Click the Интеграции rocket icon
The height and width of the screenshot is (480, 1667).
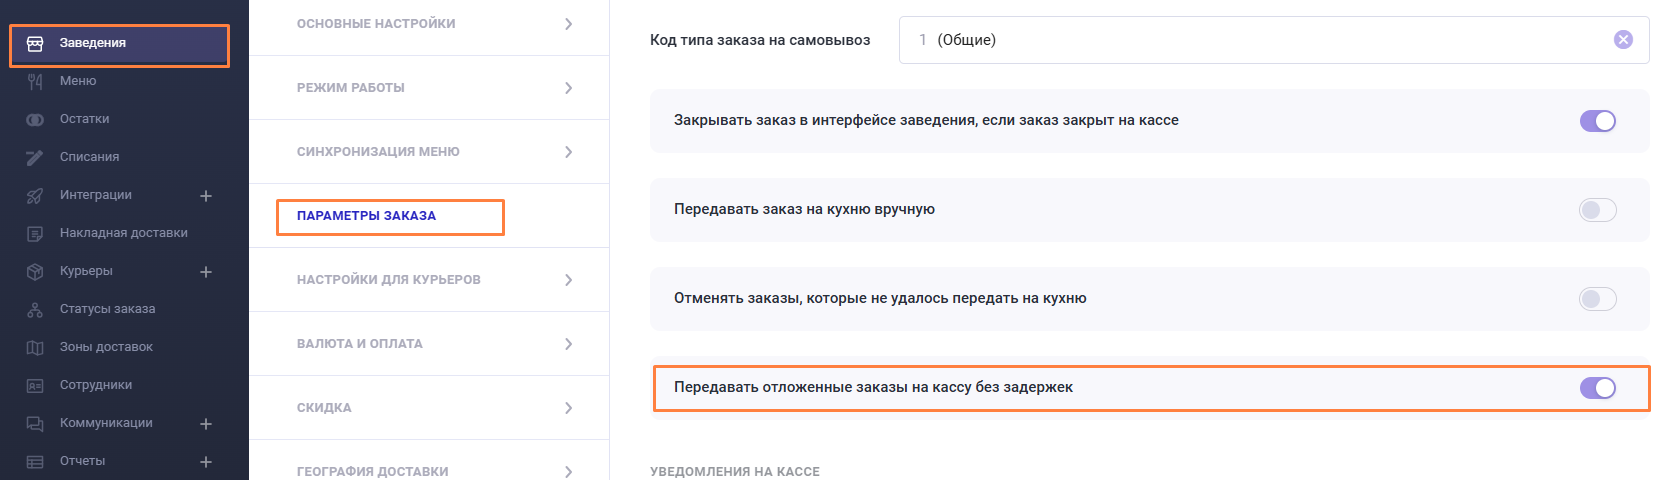[x=35, y=195]
